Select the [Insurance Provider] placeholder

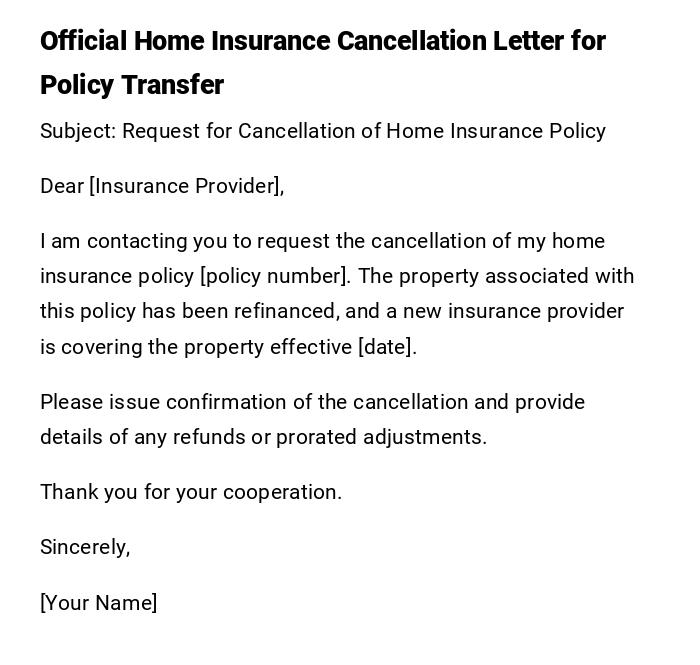[x=186, y=186]
